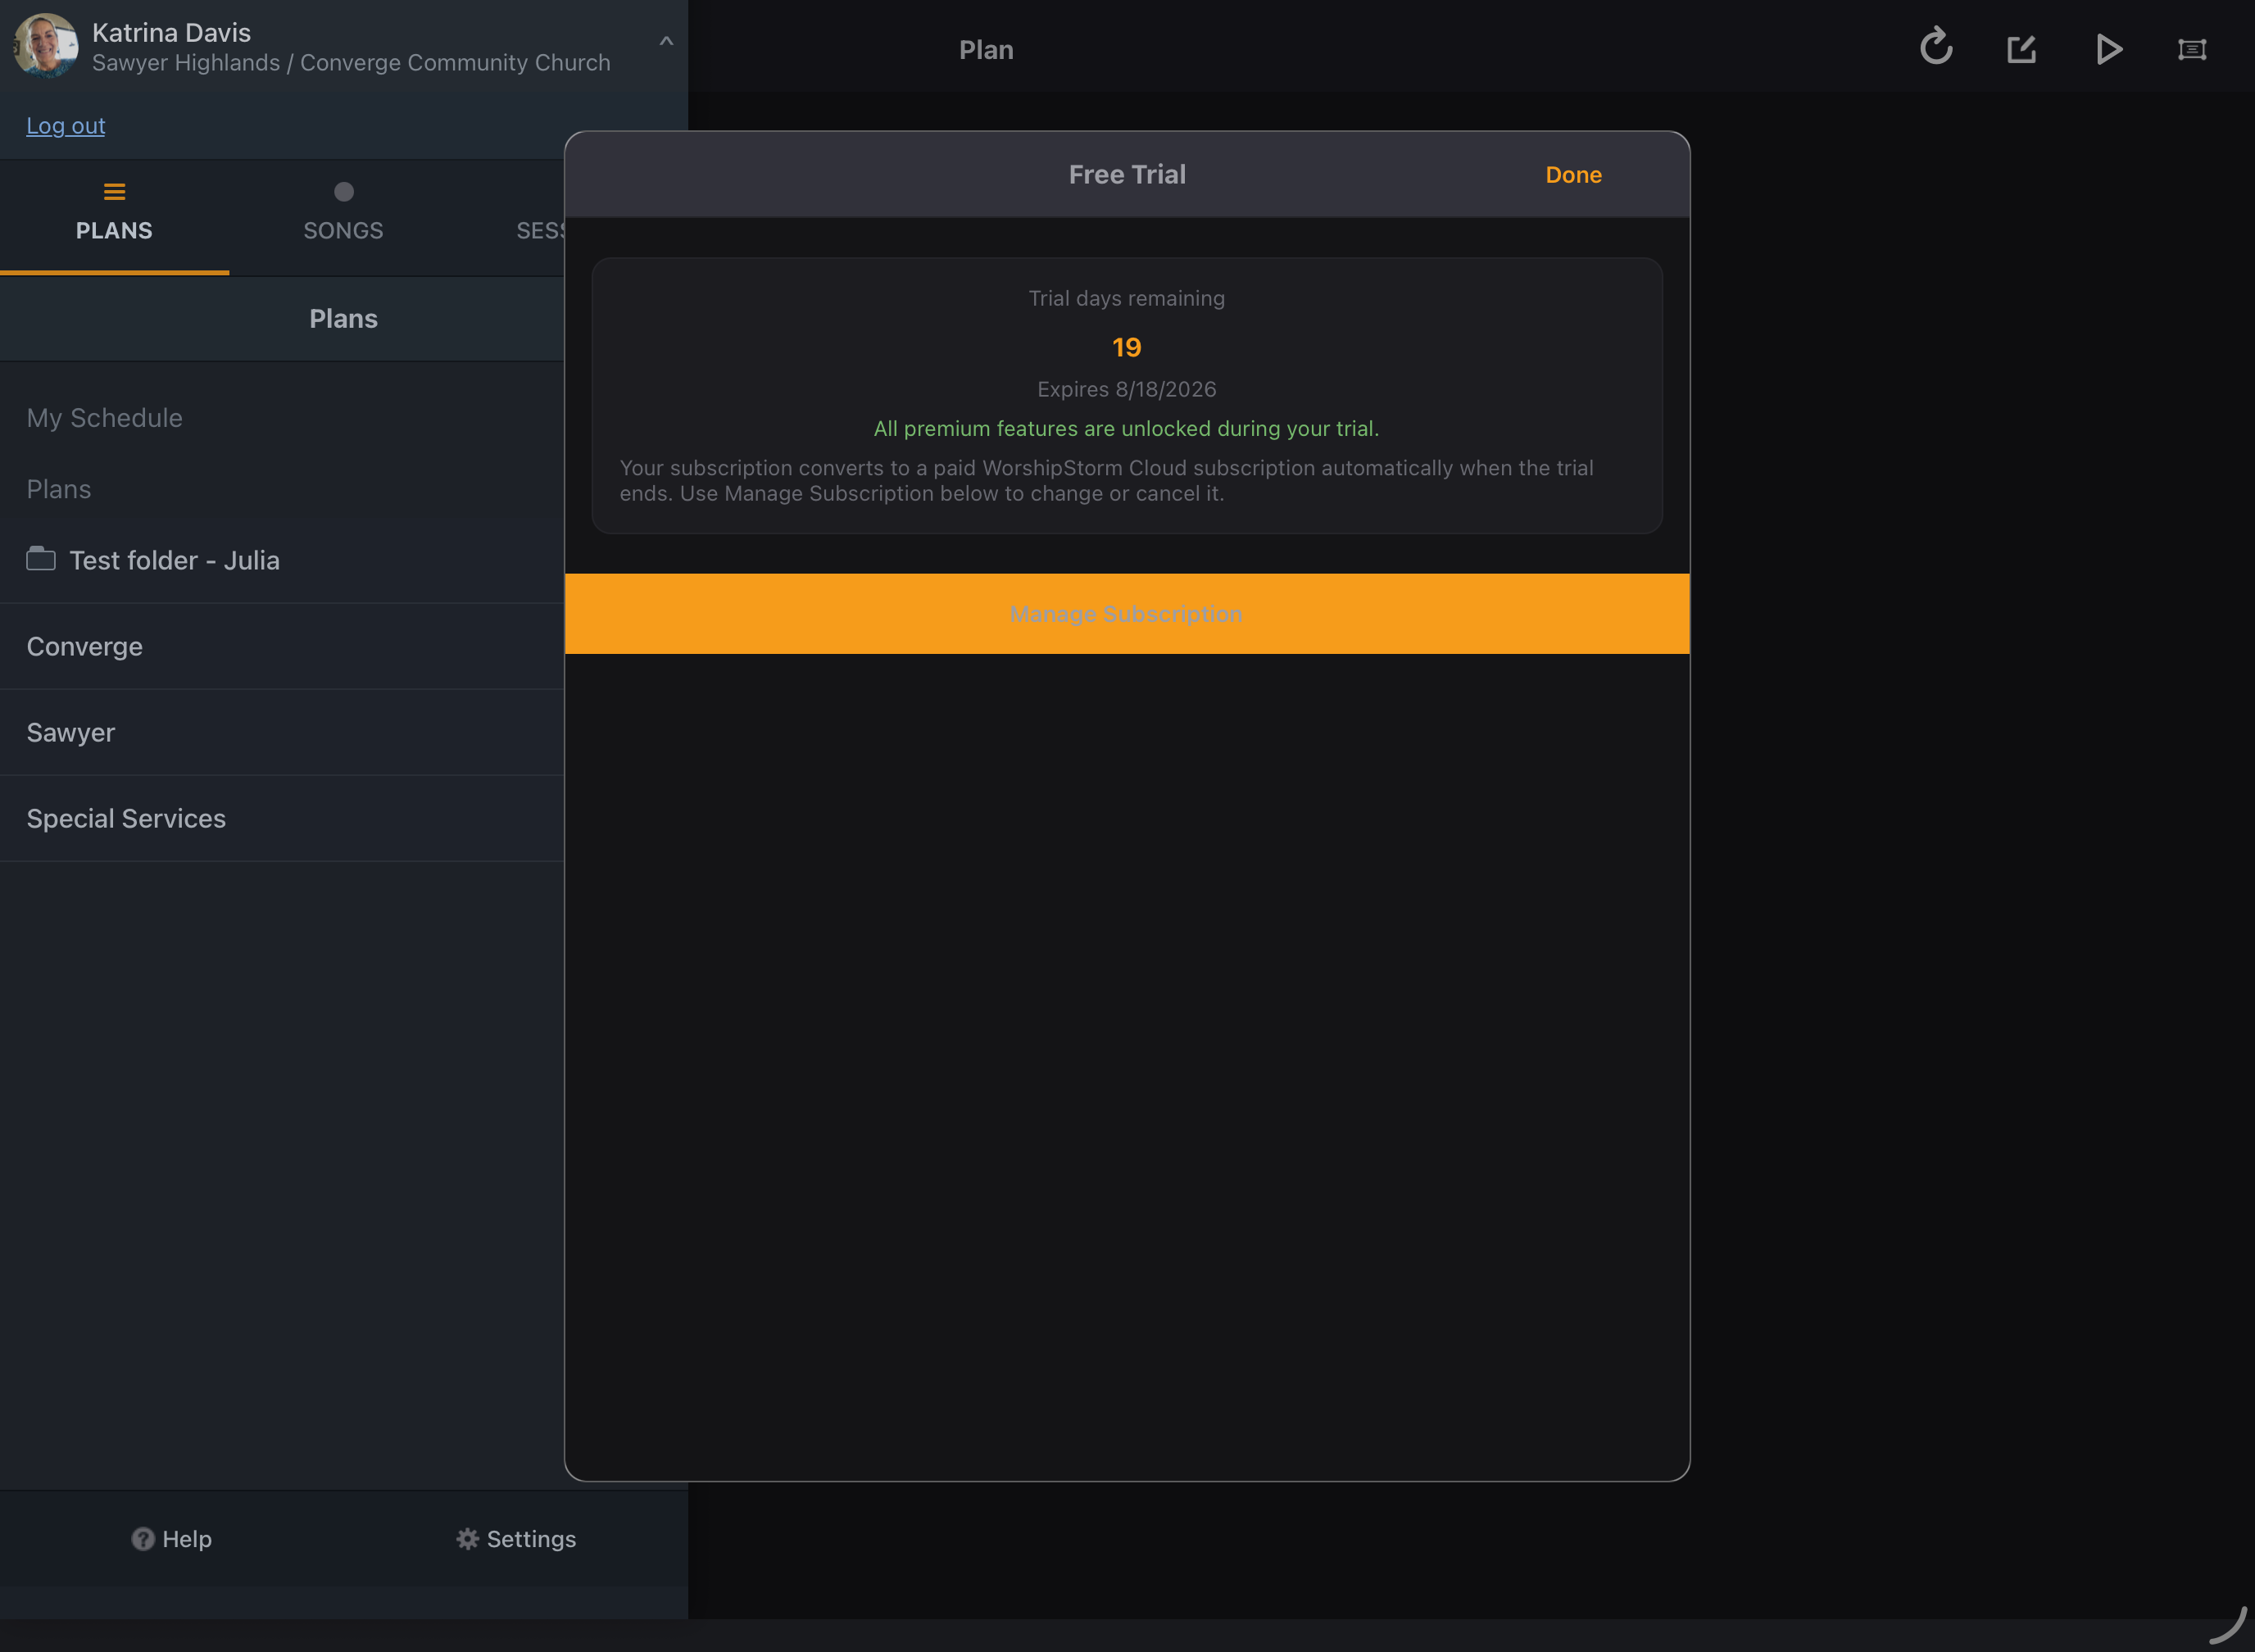Viewport: 2255px width, 1652px height.
Task: Click the folder icon beside Test folder
Action: [41, 558]
